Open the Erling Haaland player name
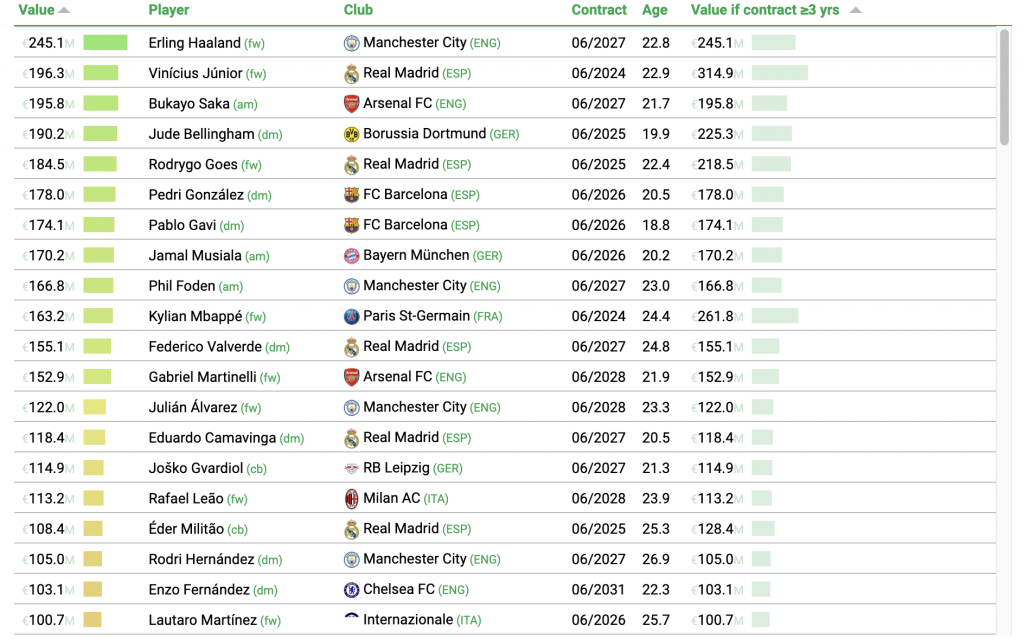Viewport: 1024px width, 639px height. tap(194, 43)
